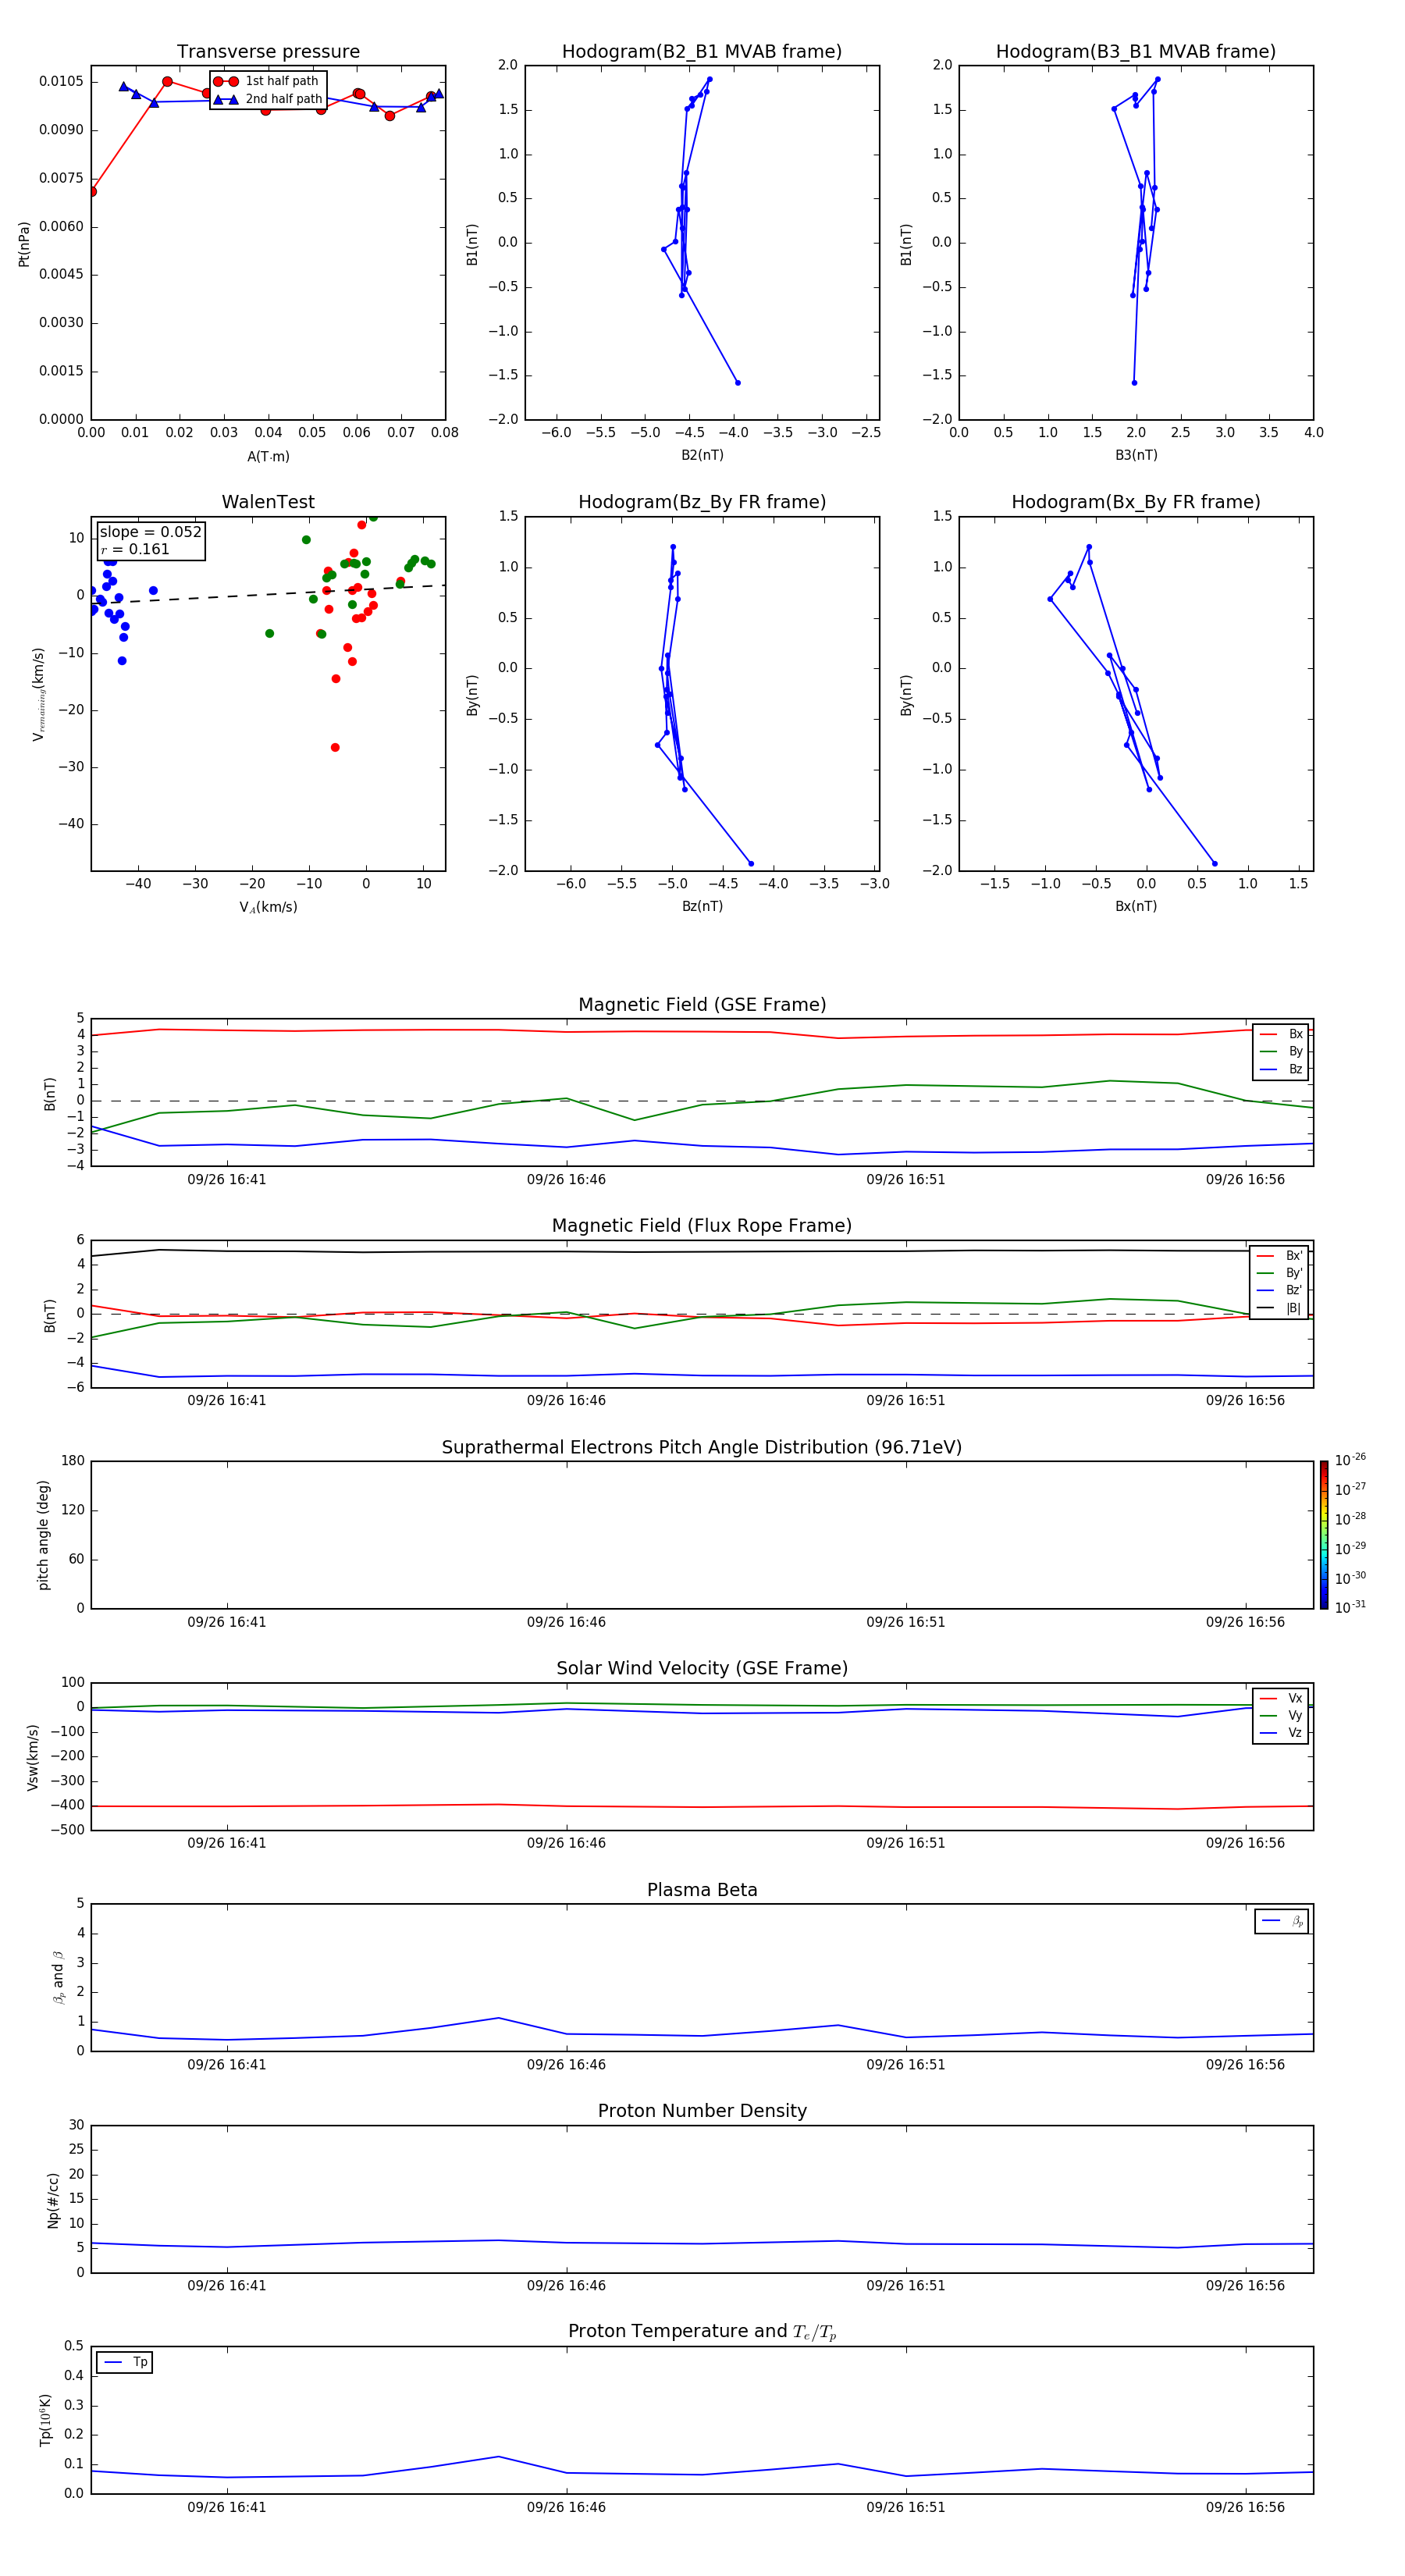This screenshot has height=2576, width=1405.
Task: Click the 'B3(nT)' x-axis label
Action: 1136,455
